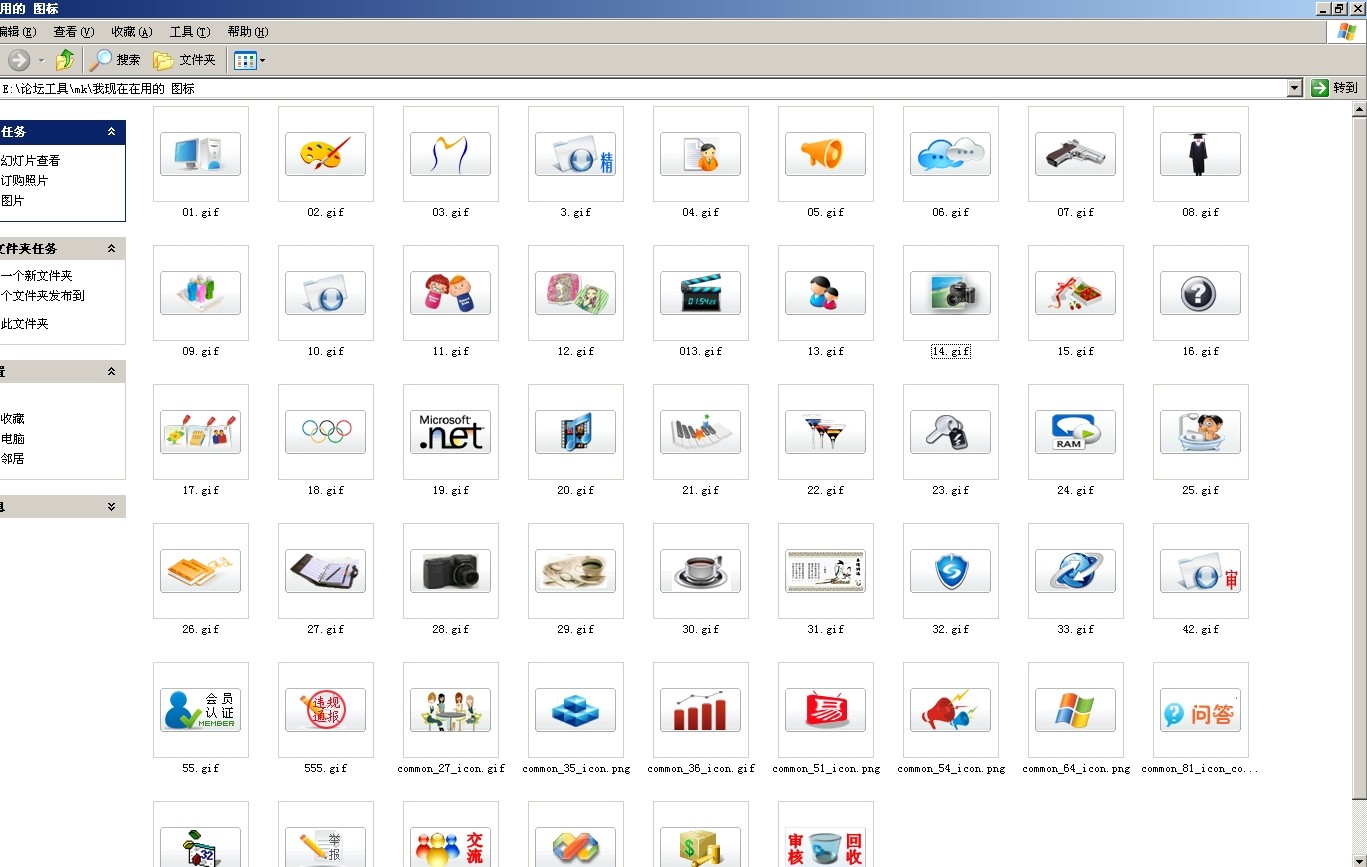
Task: Click the 邻居 link in the sidebar
Action: pos(12,458)
